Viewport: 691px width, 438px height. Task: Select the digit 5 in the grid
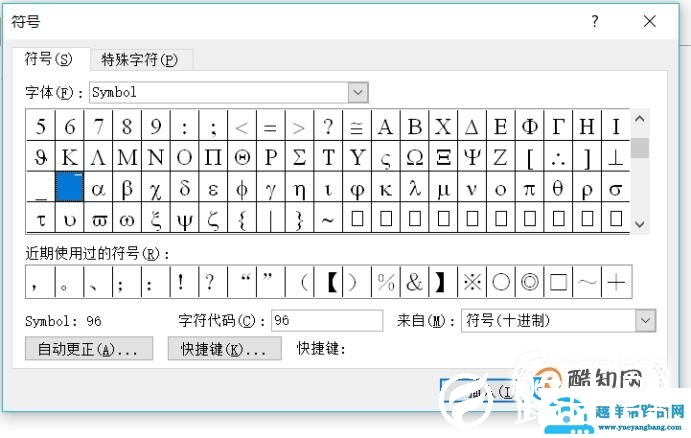coord(41,126)
